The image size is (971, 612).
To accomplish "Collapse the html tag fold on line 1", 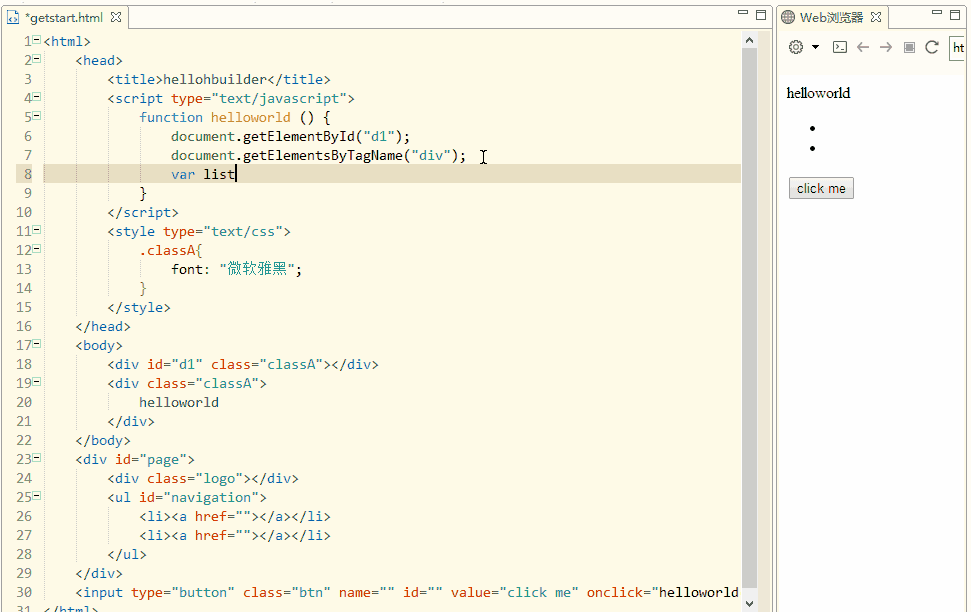I will pyautogui.click(x=37, y=40).
